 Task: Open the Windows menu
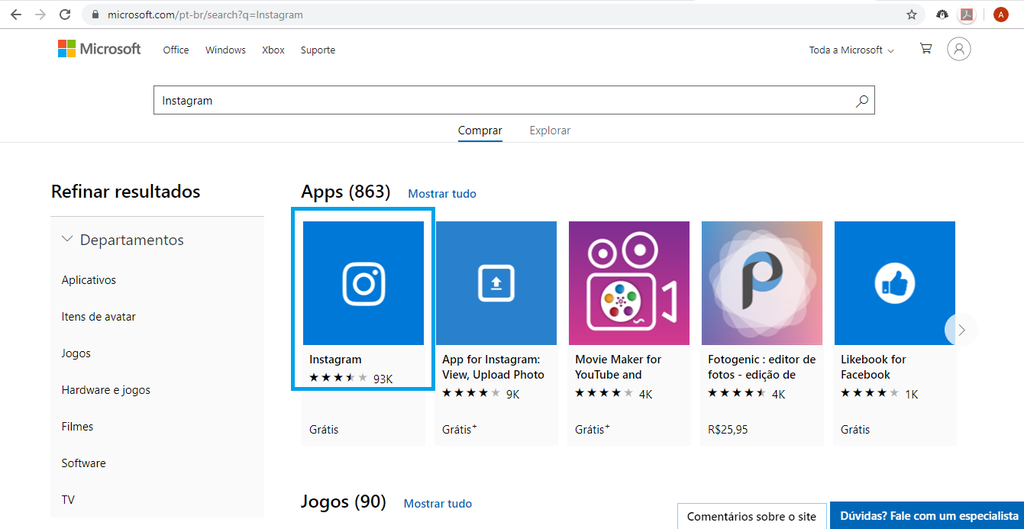(x=225, y=50)
